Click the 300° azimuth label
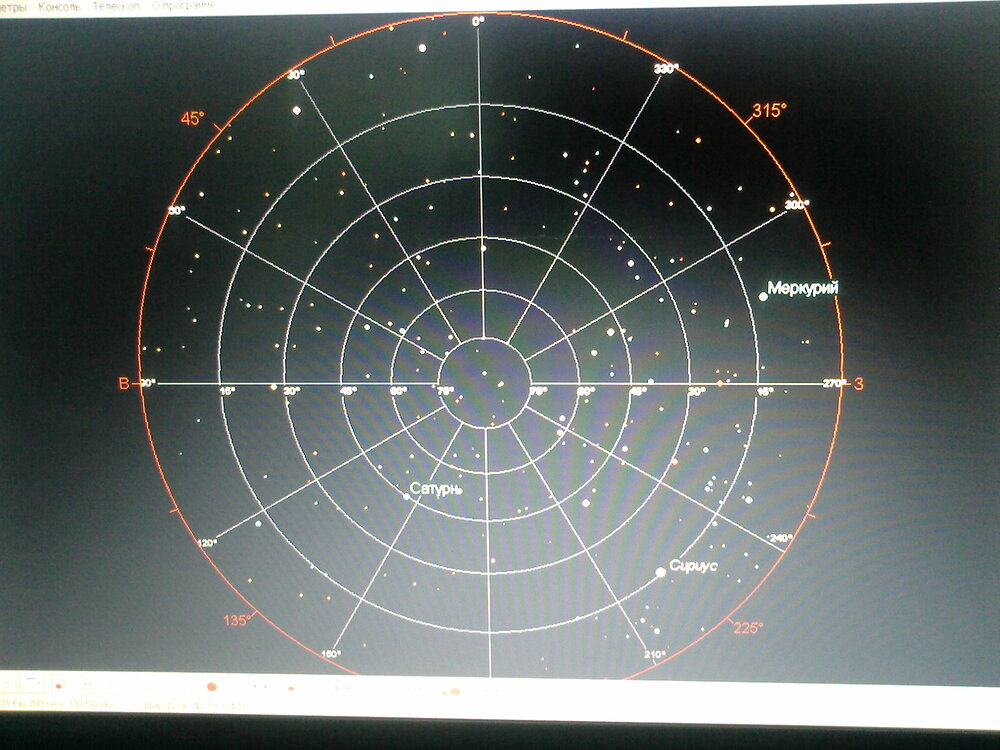 point(797,205)
